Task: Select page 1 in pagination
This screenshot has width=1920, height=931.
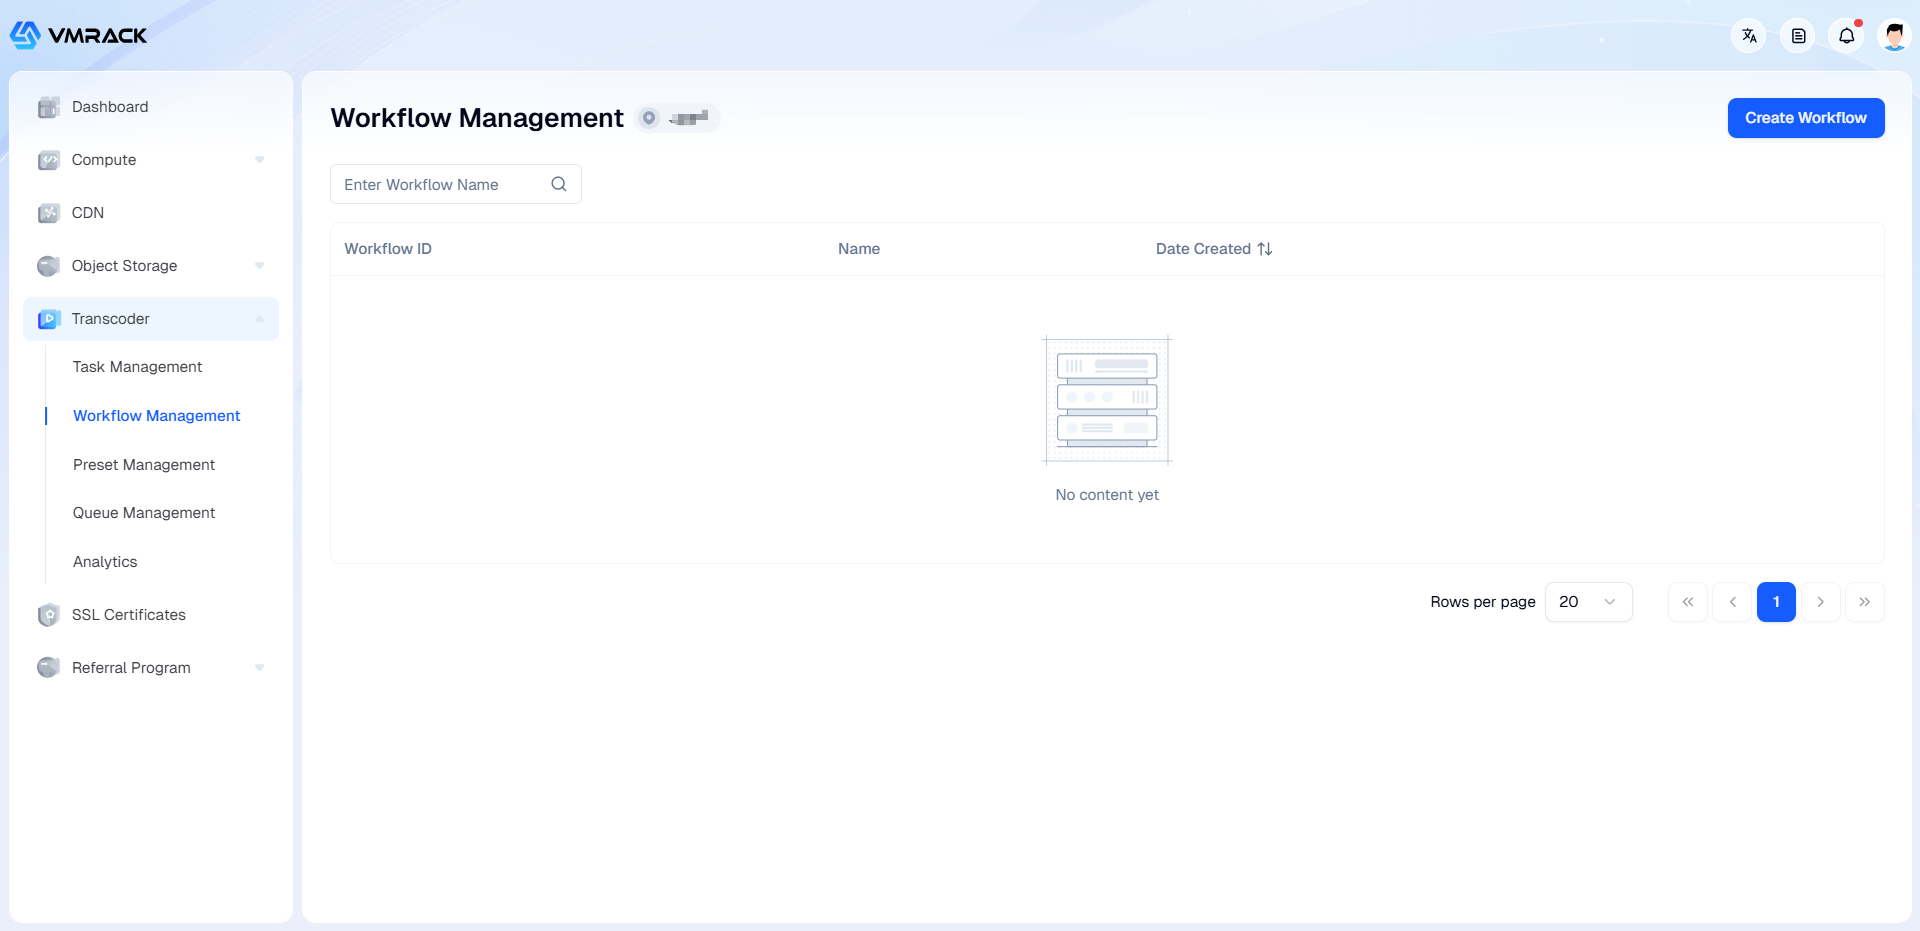Action: point(1776,602)
